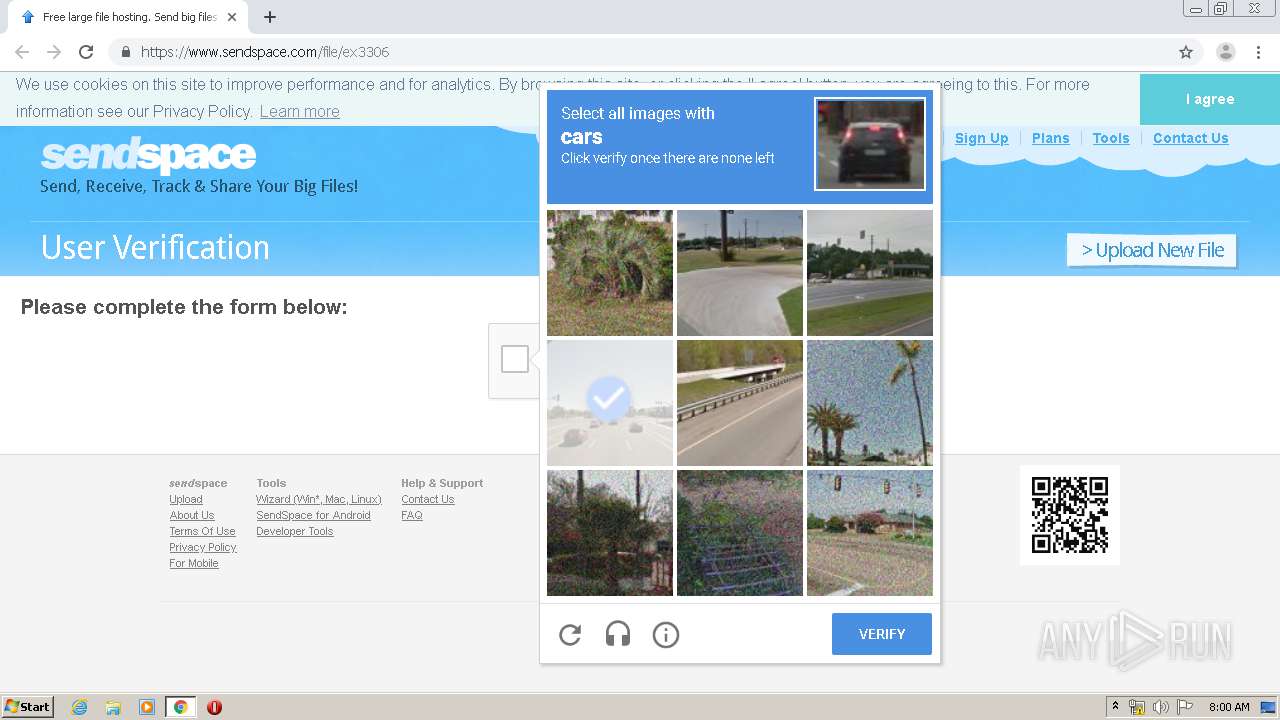The height and width of the screenshot is (720, 1280).
Task: Show hidden tray icons arrow
Action: click(1115, 707)
